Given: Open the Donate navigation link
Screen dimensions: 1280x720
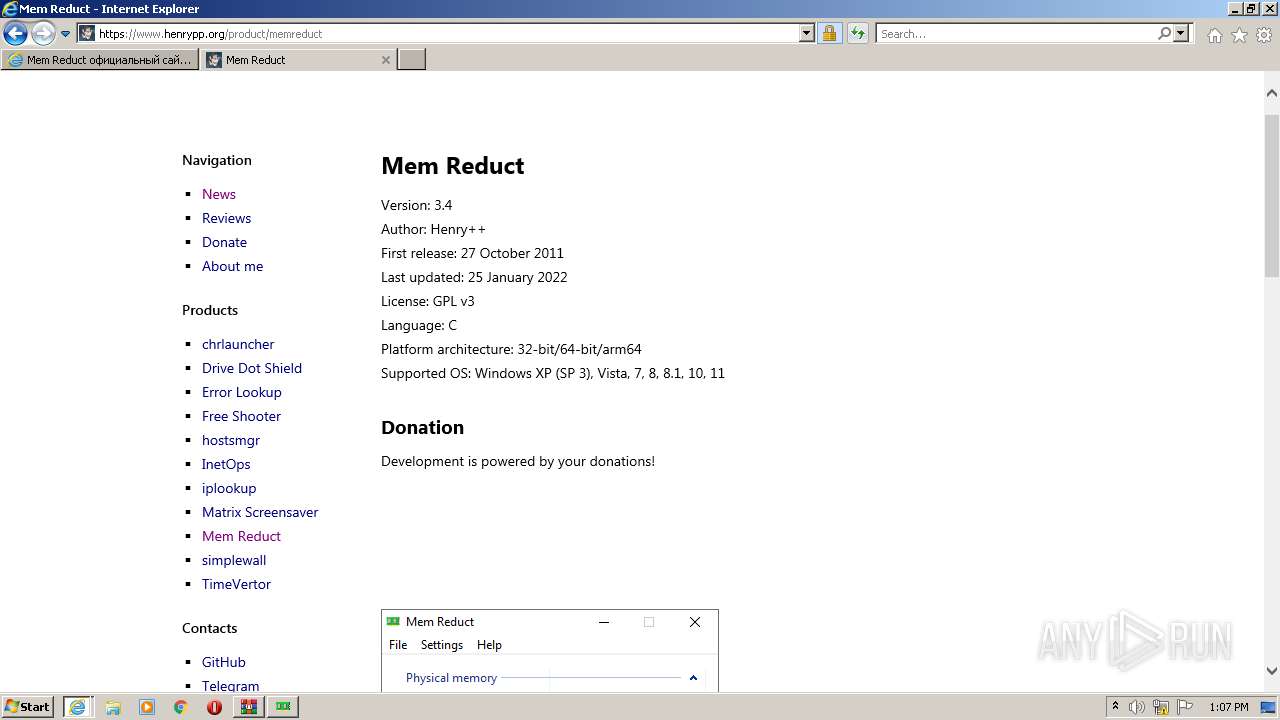Looking at the screenshot, I should point(224,242).
